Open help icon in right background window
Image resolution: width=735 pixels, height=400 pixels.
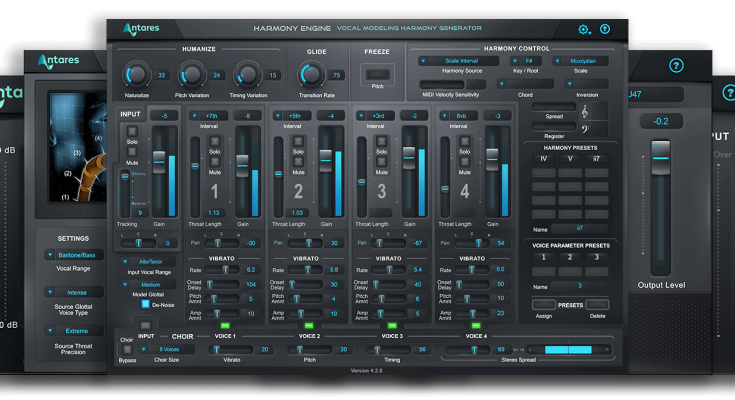(x=676, y=65)
